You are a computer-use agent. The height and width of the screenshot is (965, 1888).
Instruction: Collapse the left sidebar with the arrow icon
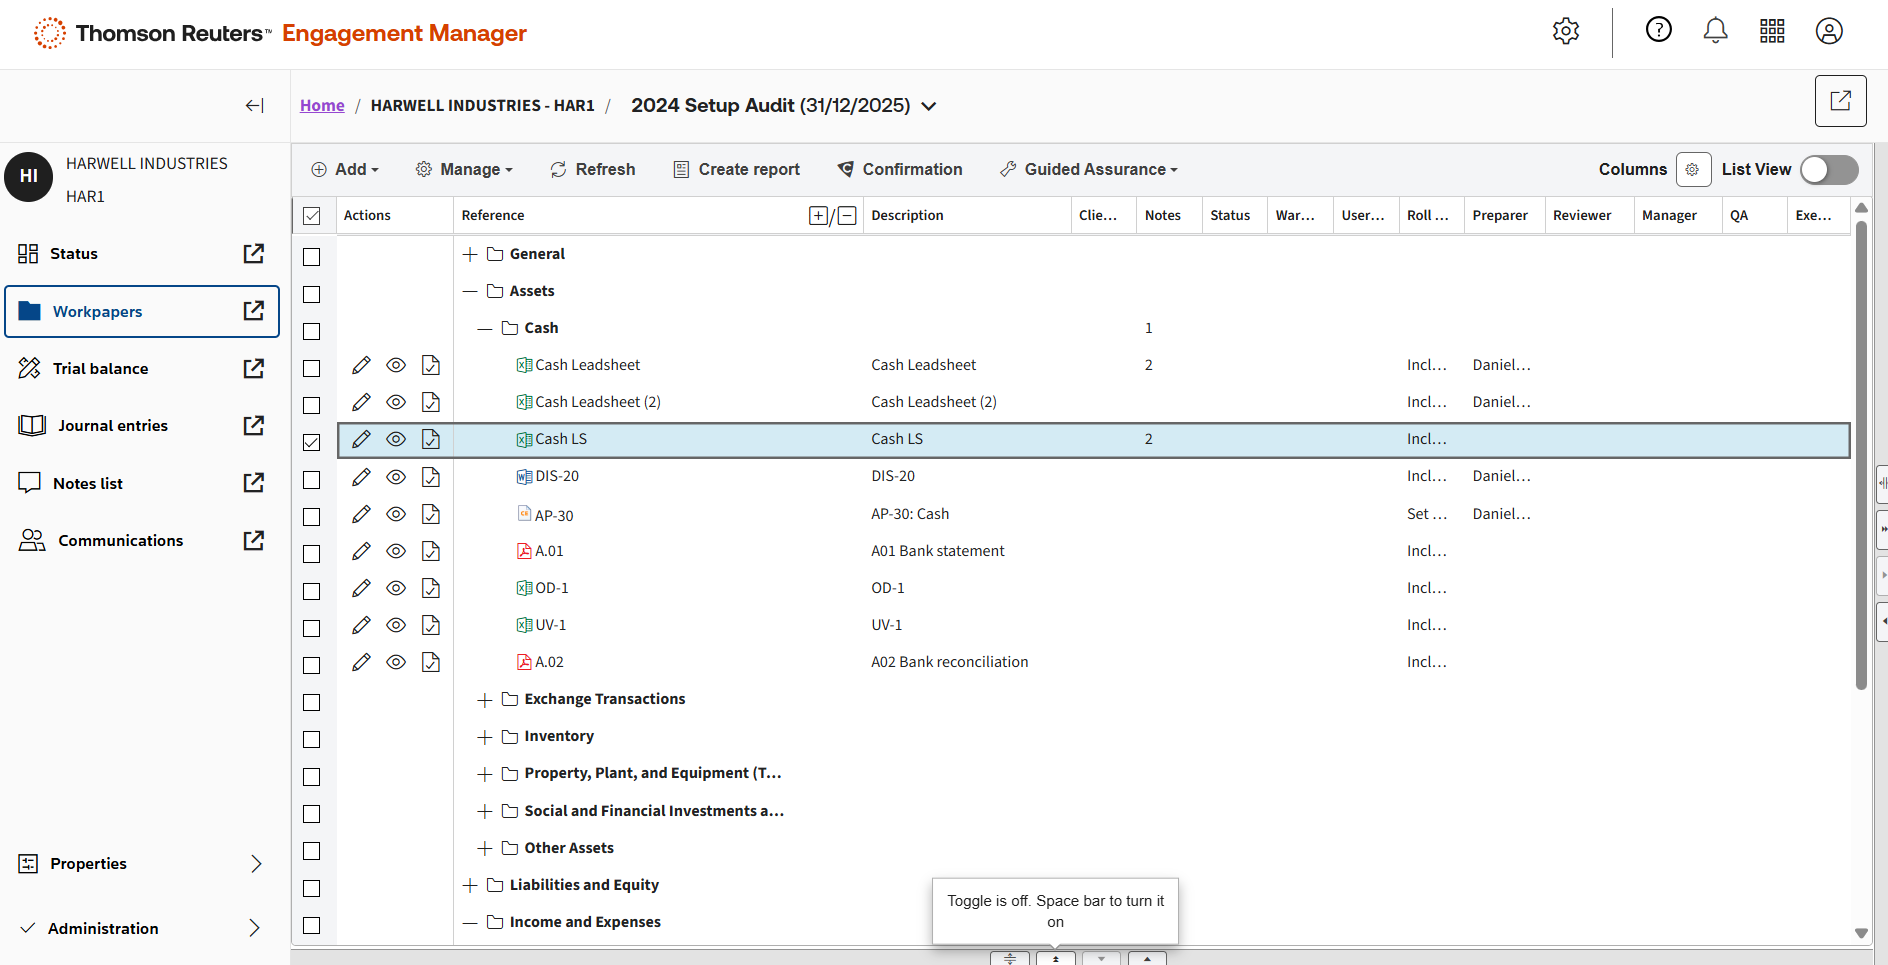pyautogui.click(x=254, y=106)
